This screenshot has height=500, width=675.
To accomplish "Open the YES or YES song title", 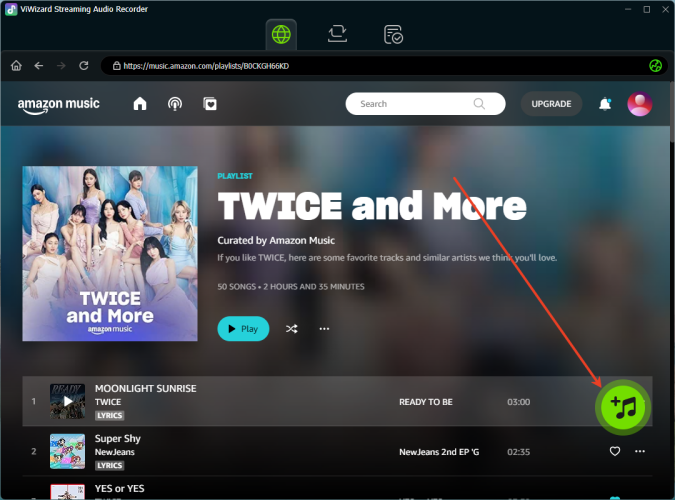I will coord(120,489).
